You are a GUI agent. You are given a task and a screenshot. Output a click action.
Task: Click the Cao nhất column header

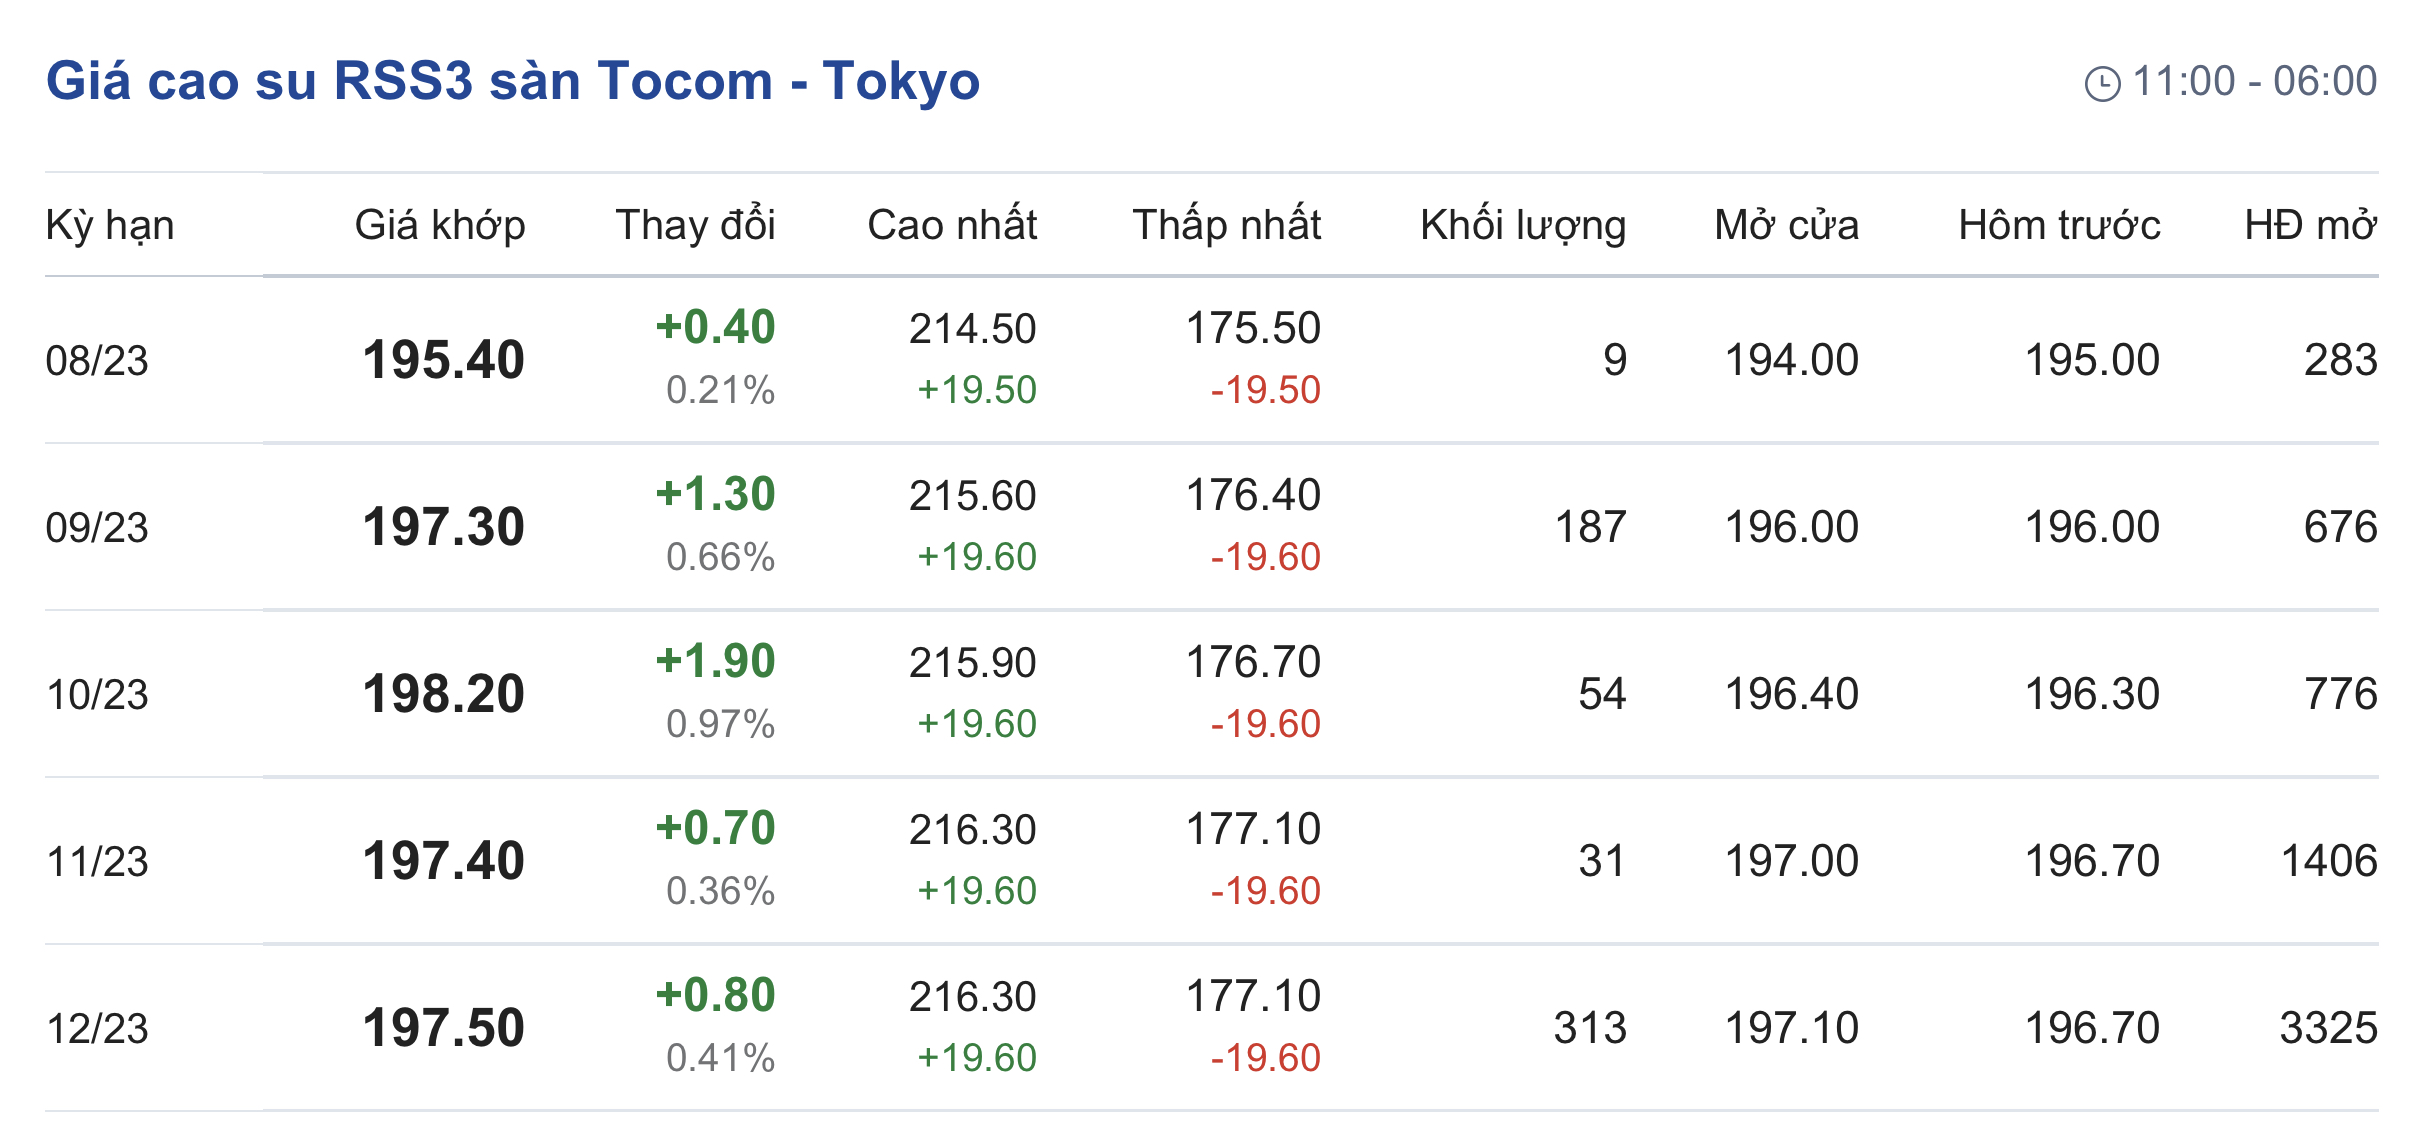[952, 225]
